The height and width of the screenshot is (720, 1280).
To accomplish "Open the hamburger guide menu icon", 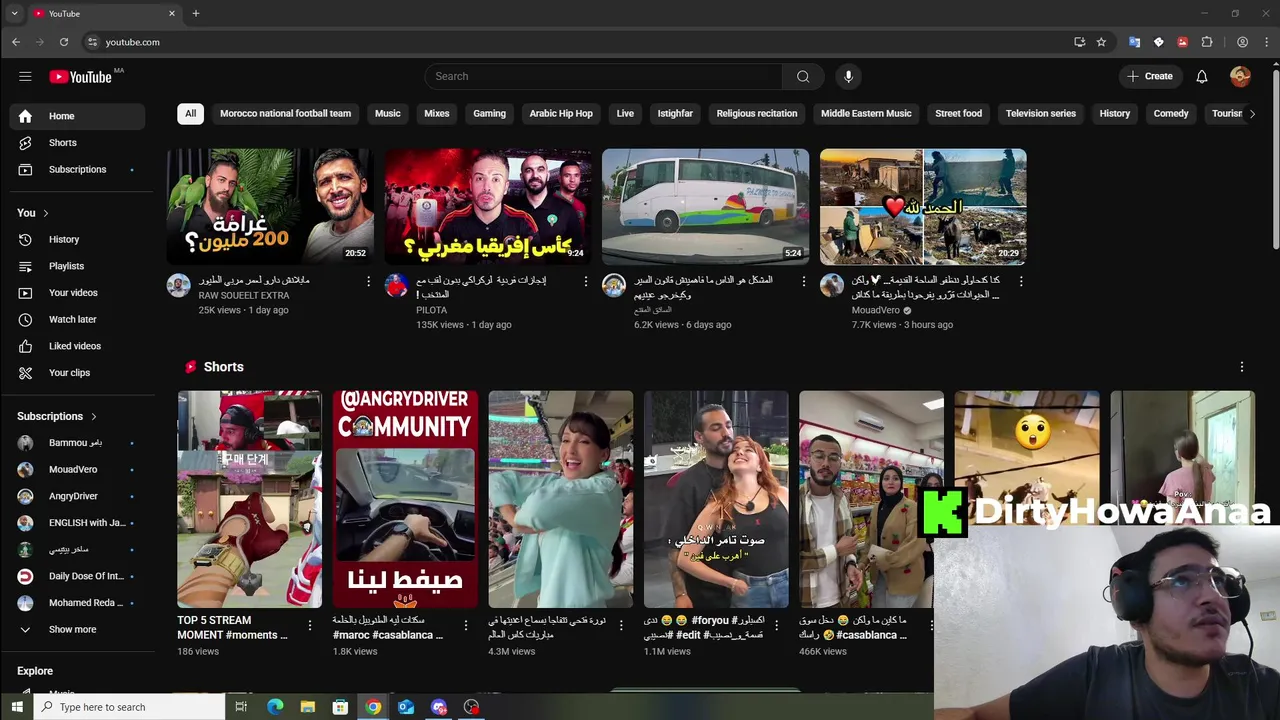I will point(25,76).
